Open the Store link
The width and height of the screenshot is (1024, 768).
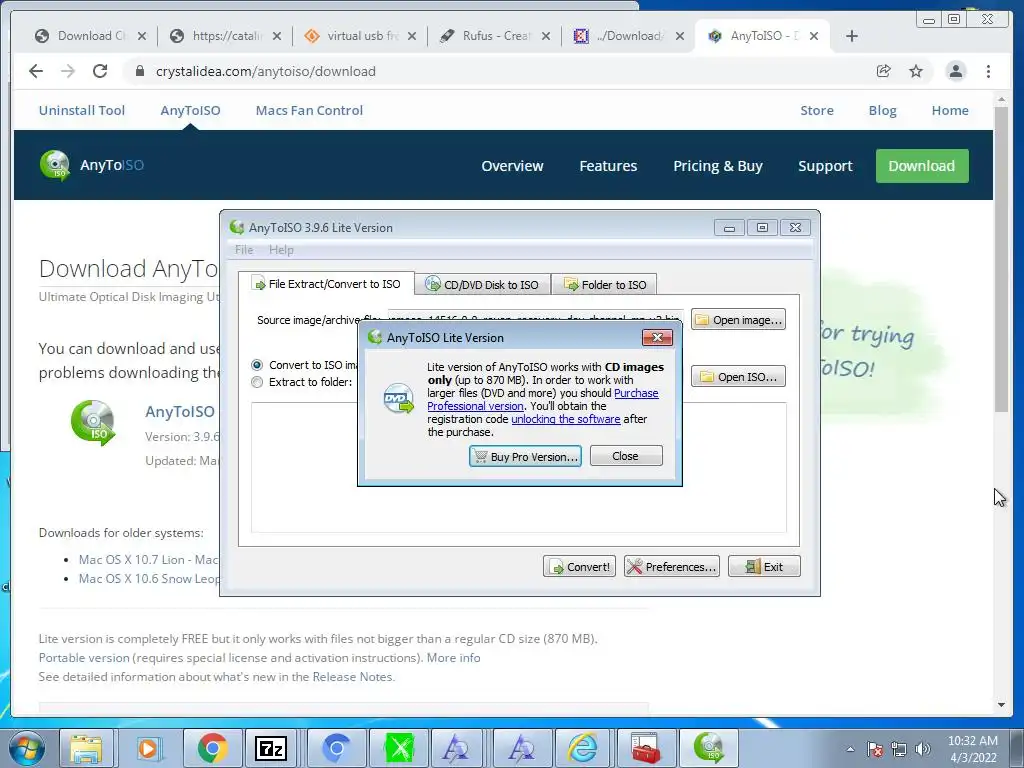817,110
